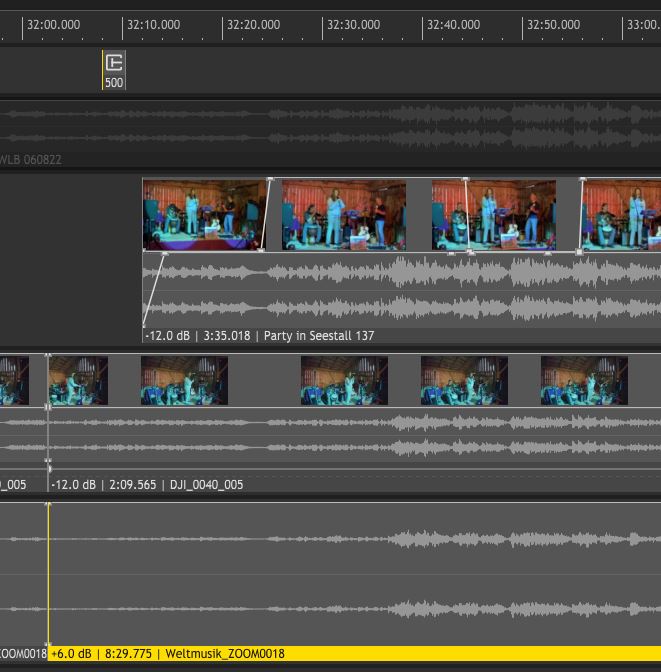Screen dimensions: 661x672
Task: Select the Party in Seestall top handle near 32:44
Action: (466, 179)
